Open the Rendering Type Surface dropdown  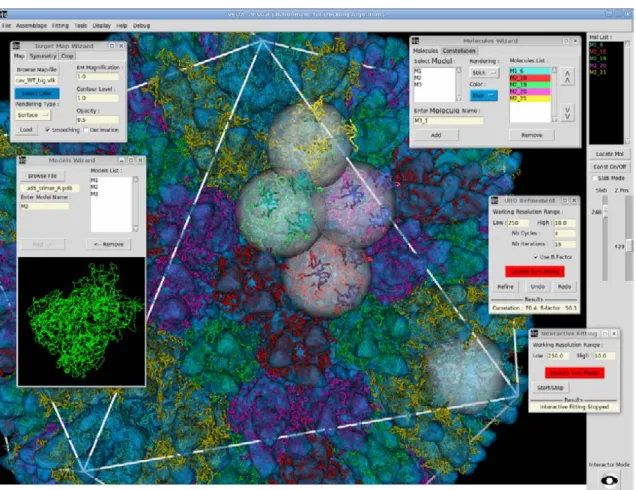(x=32, y=115)
